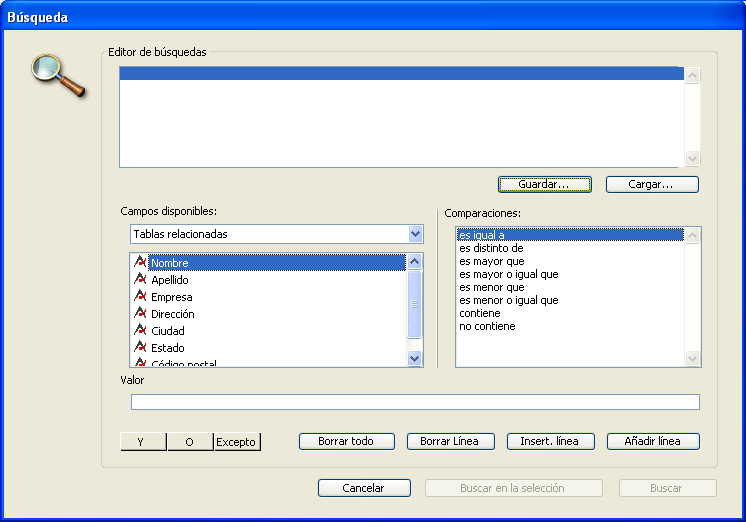This screenshot has width=746, height=522.
Task: Click the field icon beside Estado
Action: [x=140, y=348]
